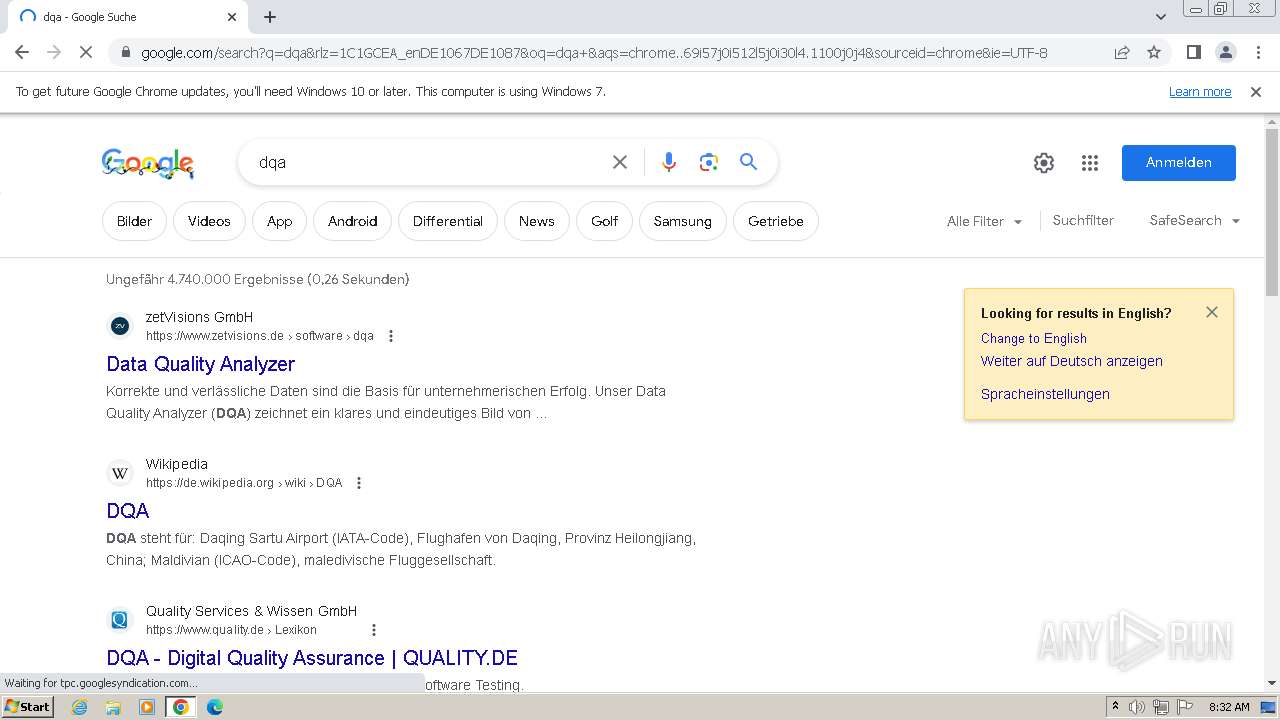
Task: Filter results by Getriebe
Action: (x=776, y=221)
